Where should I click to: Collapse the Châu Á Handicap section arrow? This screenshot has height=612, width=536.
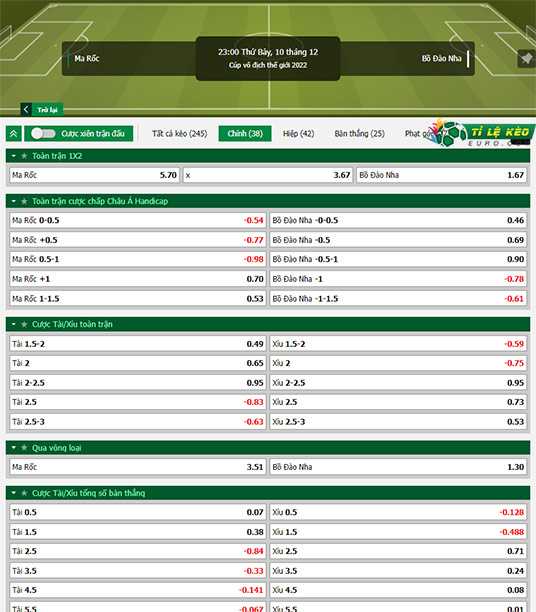(14, 201)
